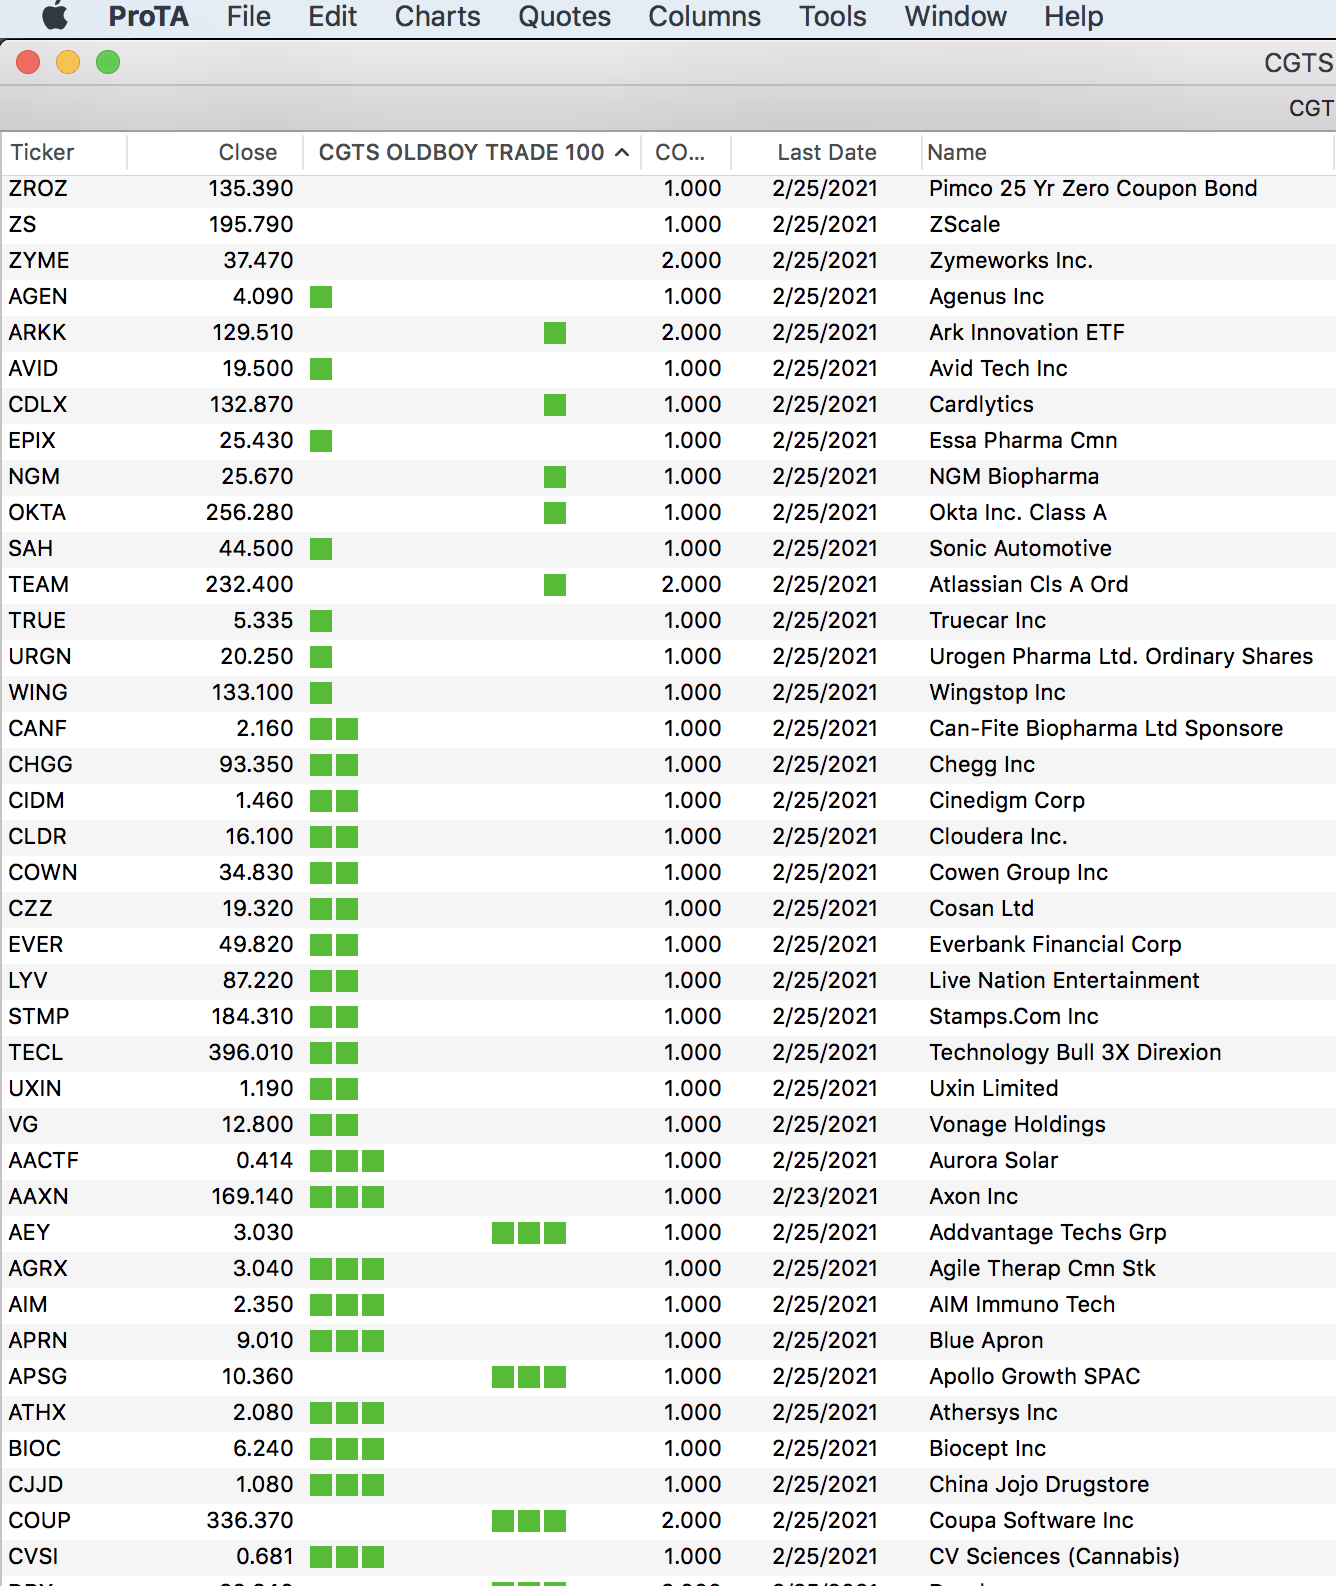This screenshot has width=1336, height=1586.
Task: Click the EVER ticker cell
Action: click(x=36, y=944)
